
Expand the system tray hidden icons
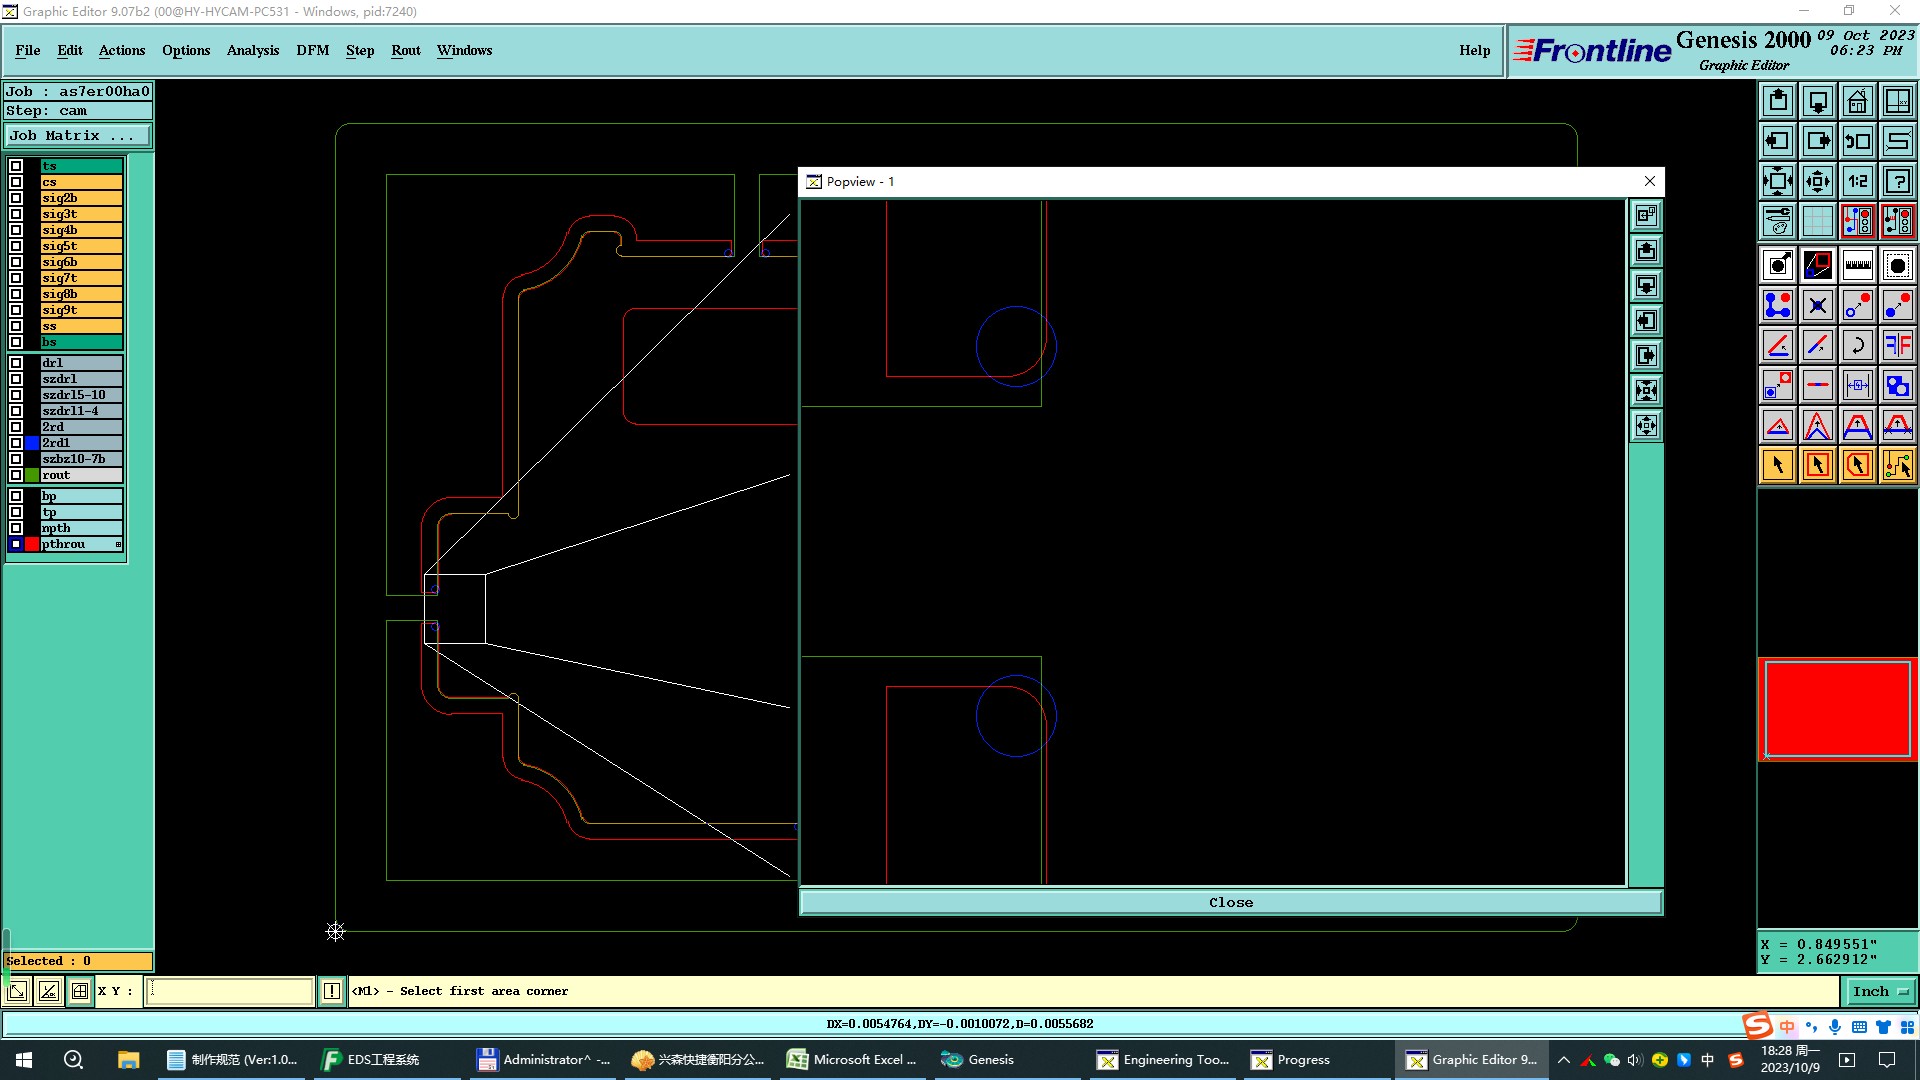1564,1060
